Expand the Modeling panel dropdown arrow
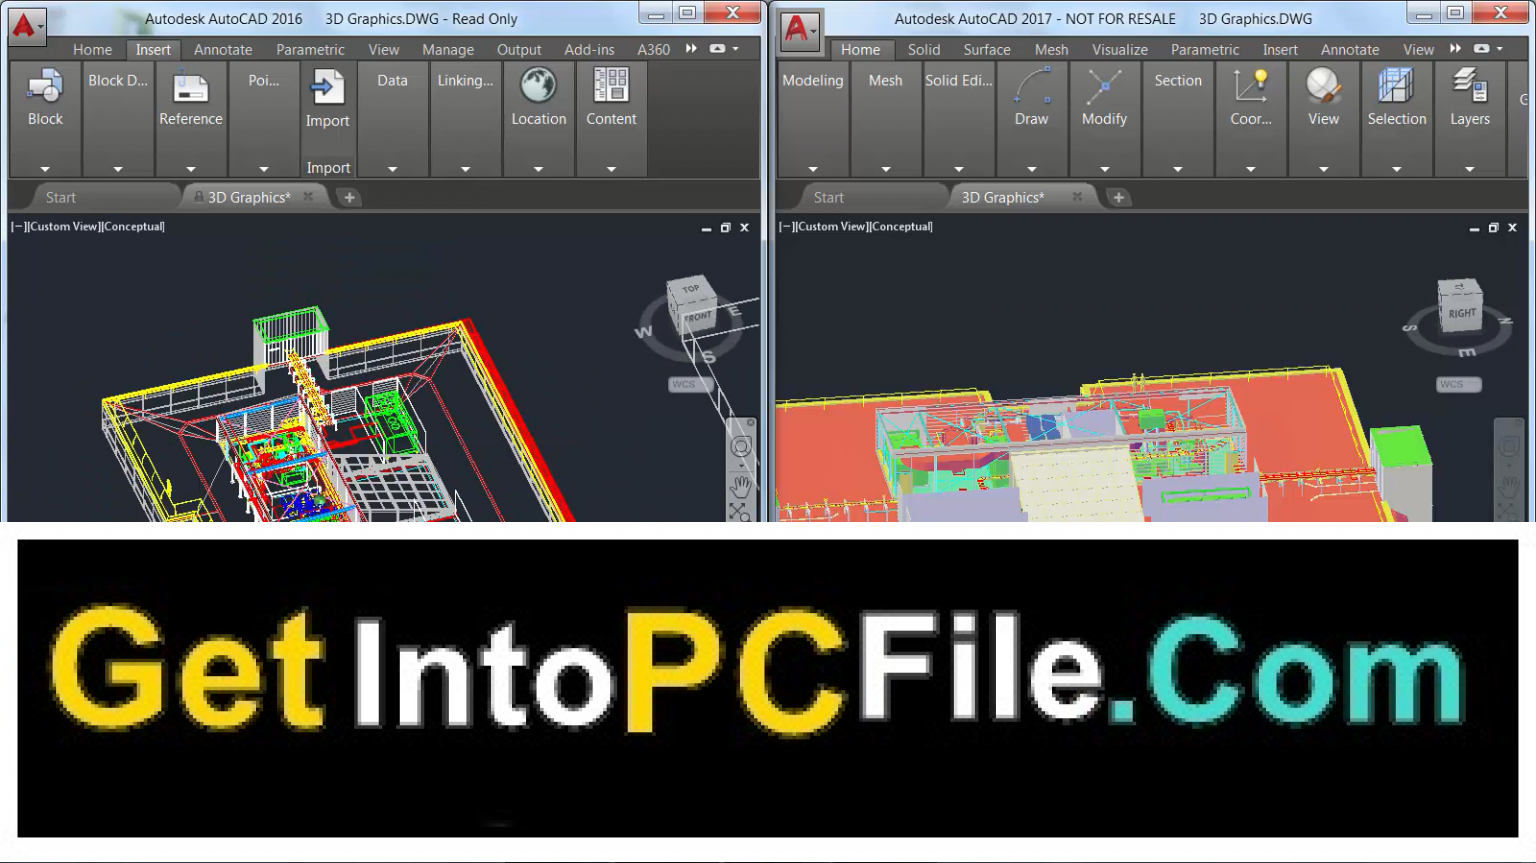1536x863 pixels. tap(812, 169)
